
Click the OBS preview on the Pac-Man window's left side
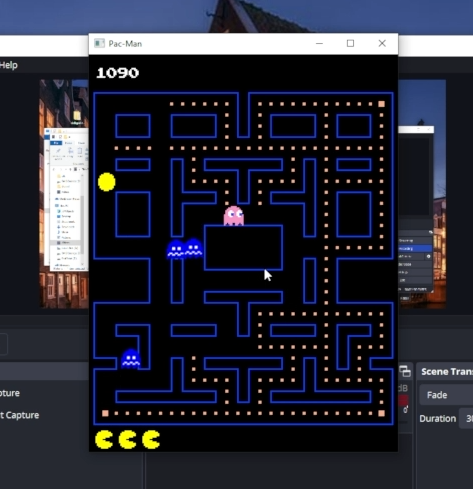click(64, 193)
